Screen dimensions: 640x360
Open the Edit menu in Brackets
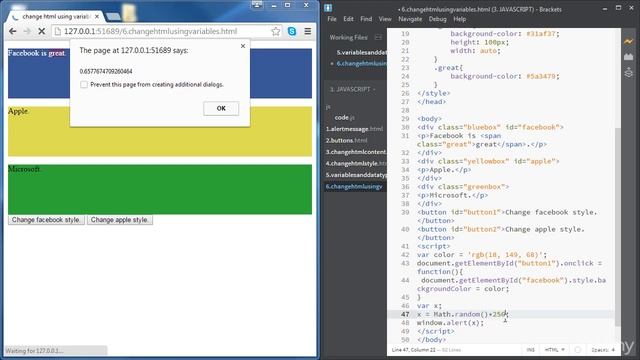348,19
